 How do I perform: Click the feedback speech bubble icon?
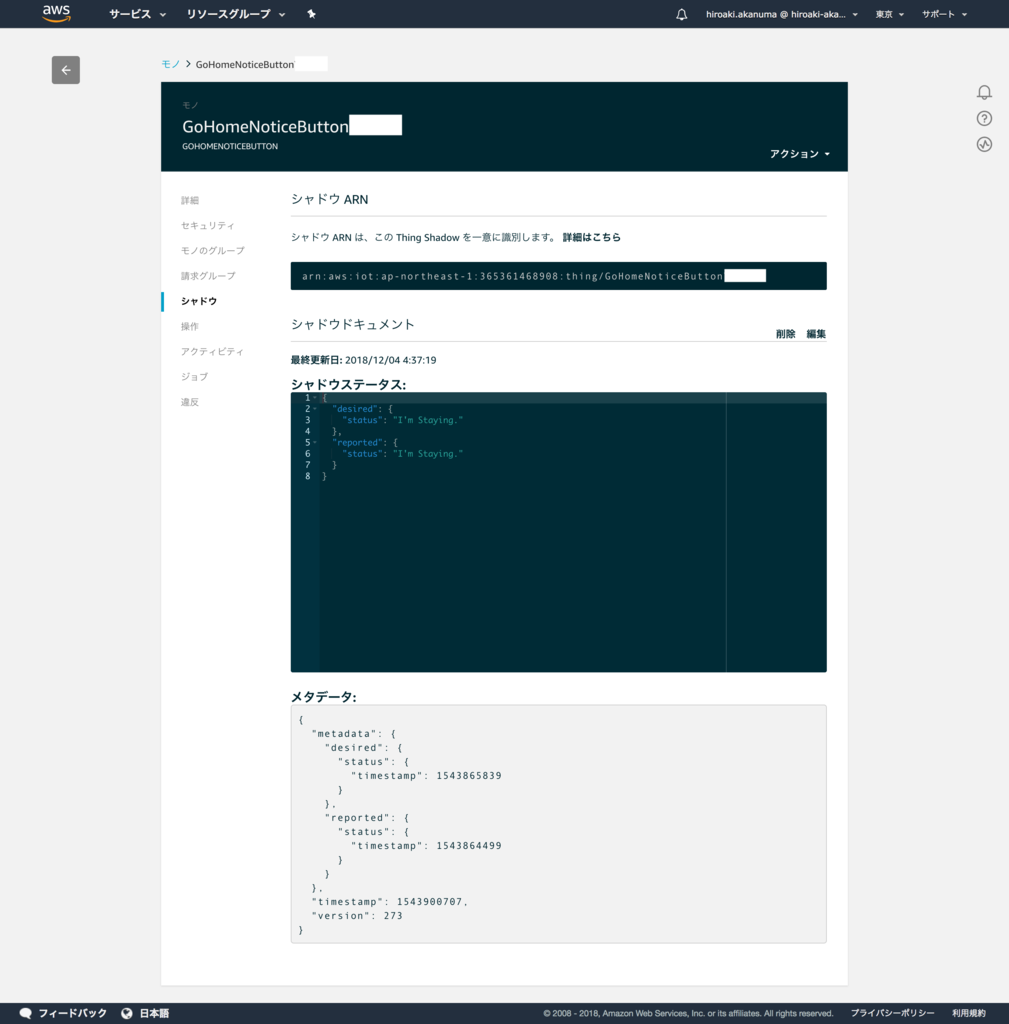[x=25, y=1013]
